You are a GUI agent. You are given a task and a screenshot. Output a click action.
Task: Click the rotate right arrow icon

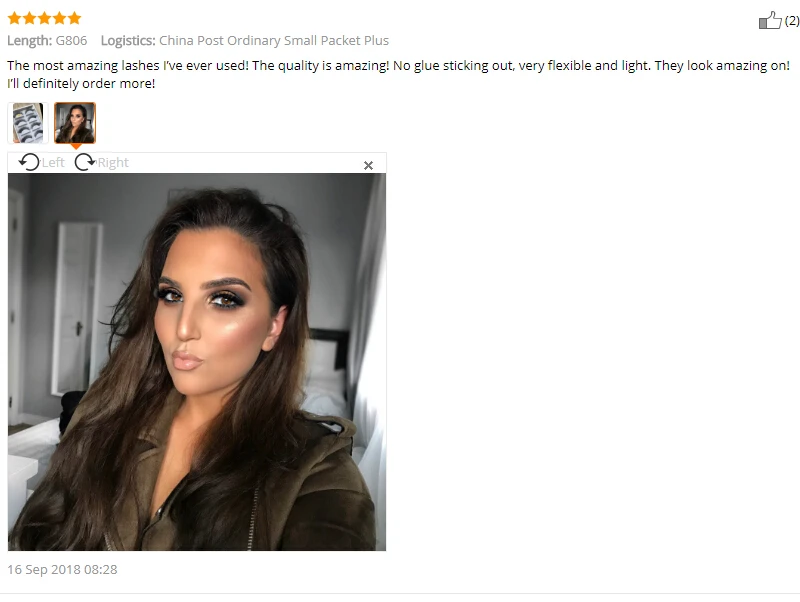(x=85, y=162)
